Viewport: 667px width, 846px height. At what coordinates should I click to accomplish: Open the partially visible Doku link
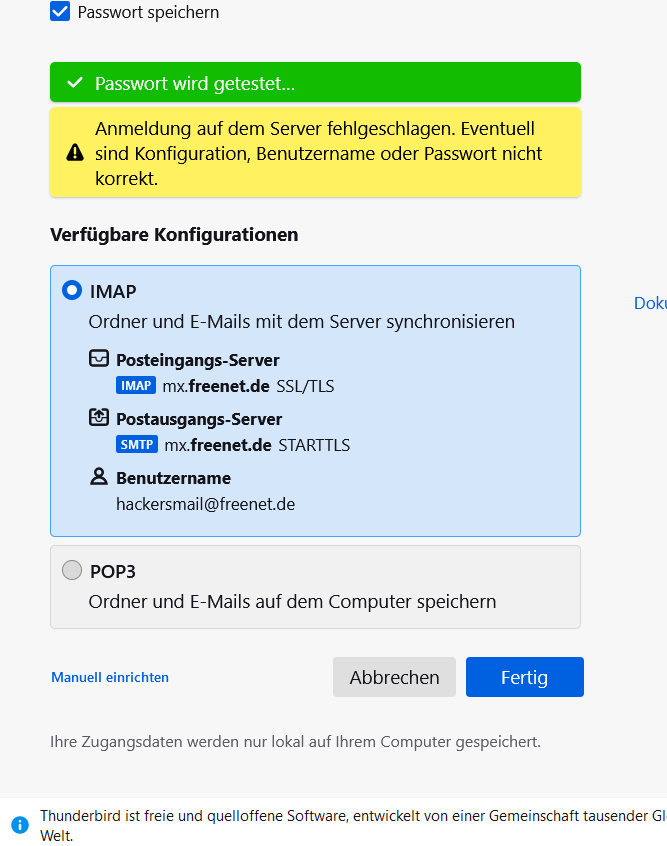click(650, 303)
